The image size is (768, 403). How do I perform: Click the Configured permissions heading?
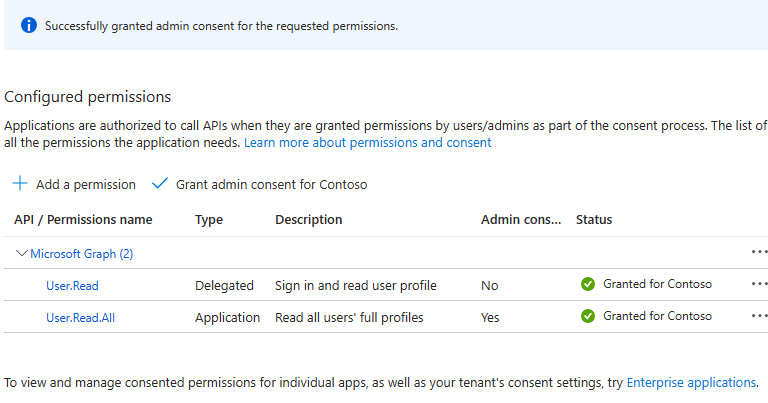(x=88, y=96)
